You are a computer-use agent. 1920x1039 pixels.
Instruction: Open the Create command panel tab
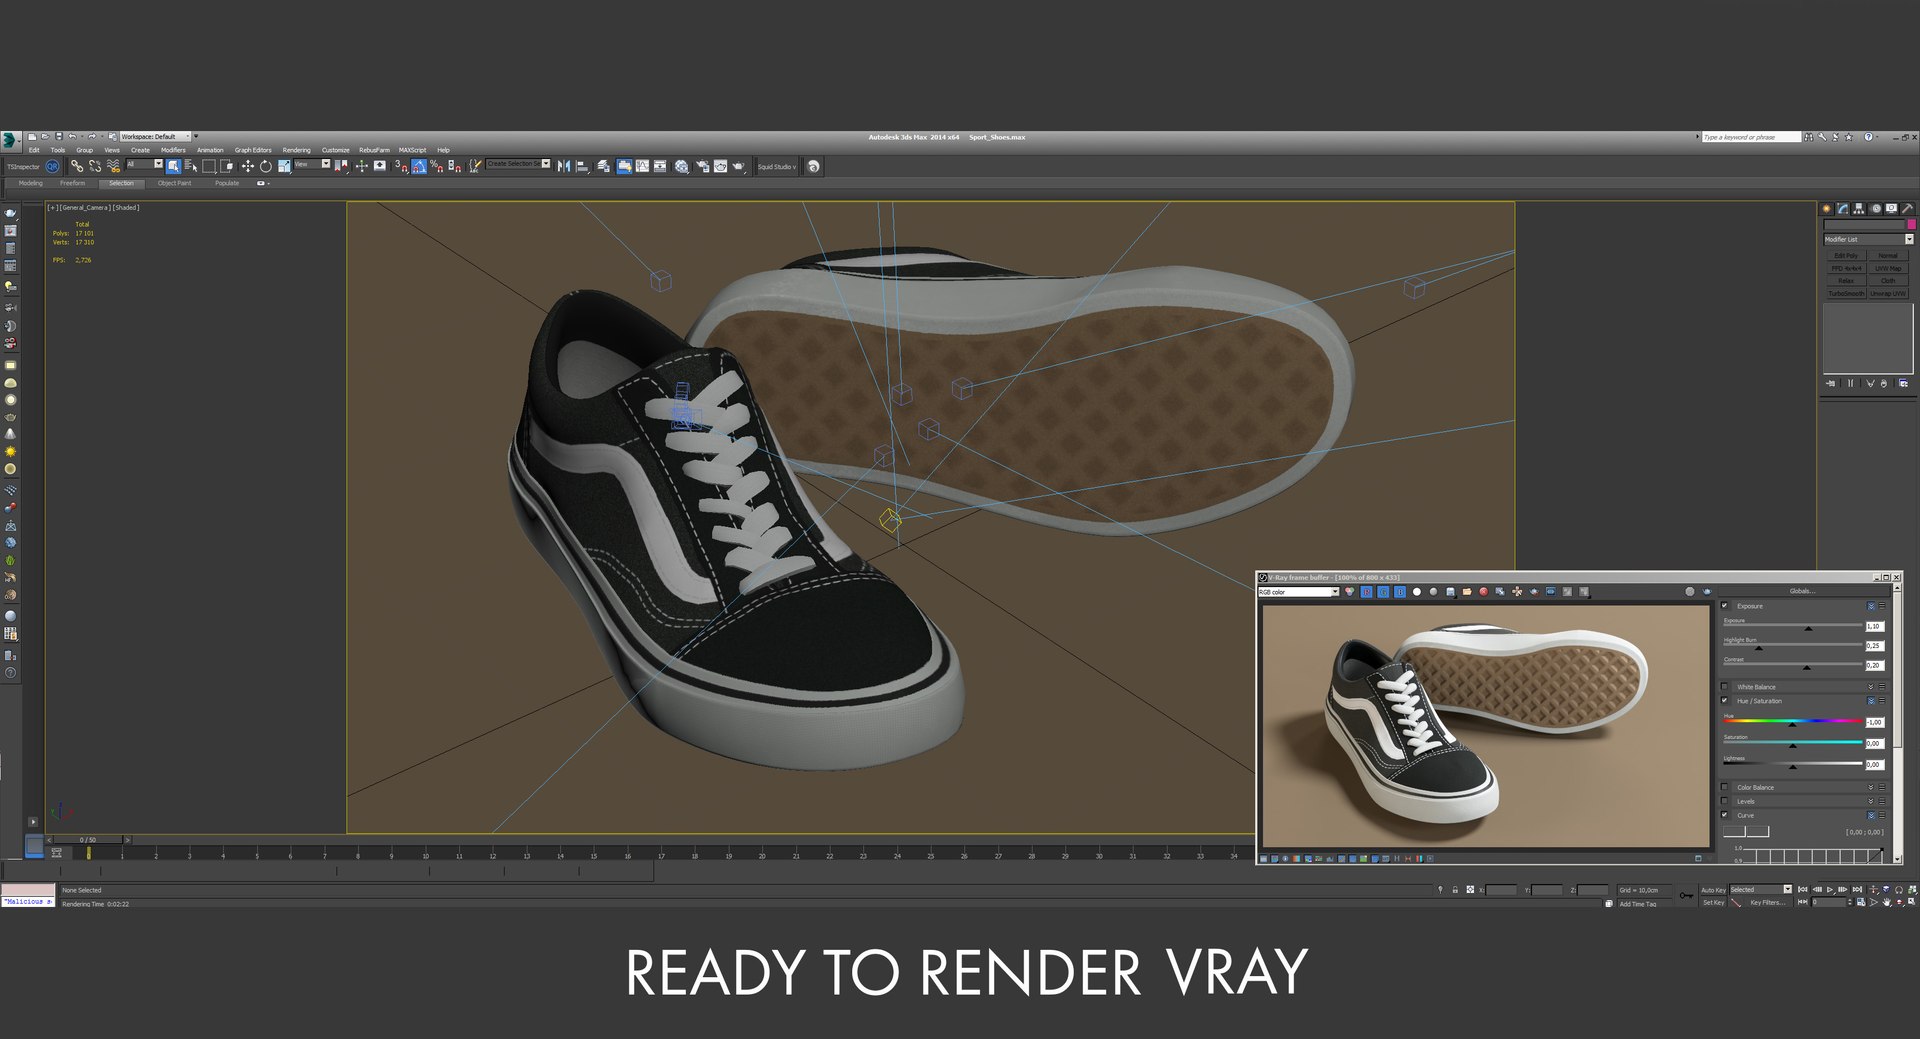1826,209
